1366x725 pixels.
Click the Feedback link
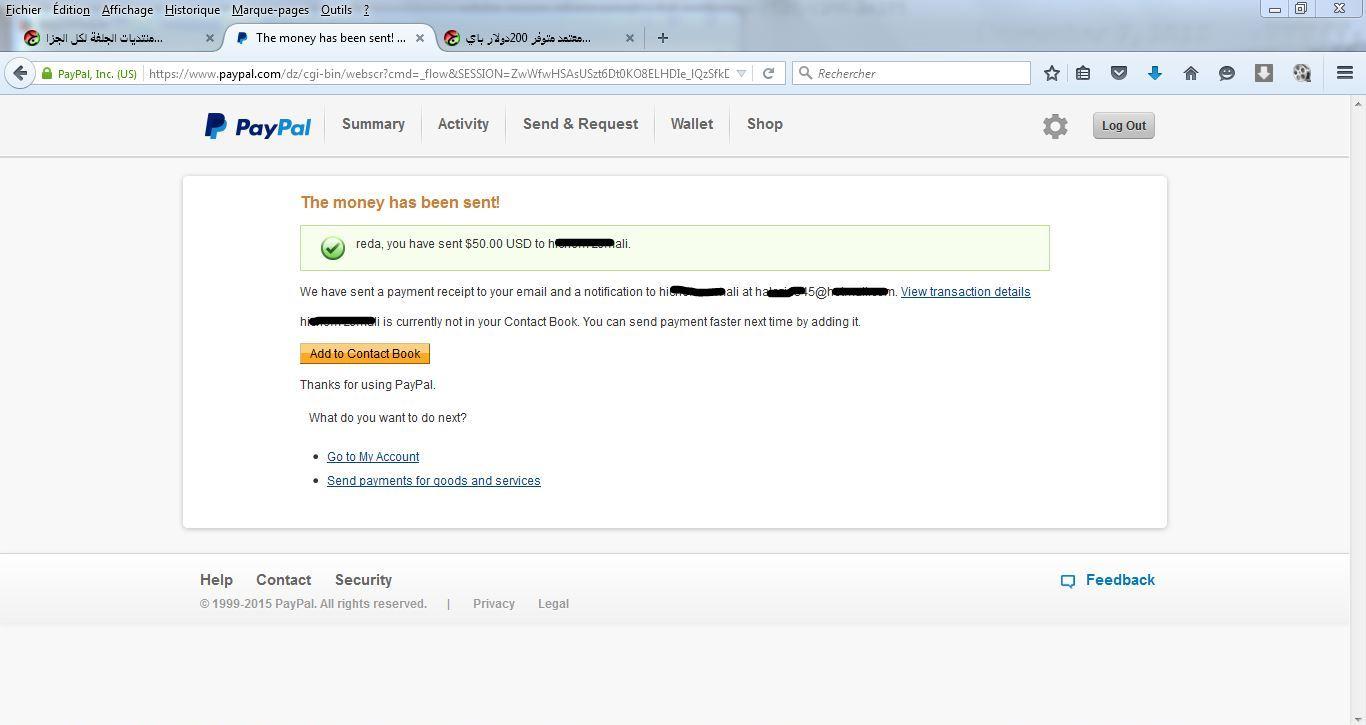pyautogui.click(x=1120, y=580)
